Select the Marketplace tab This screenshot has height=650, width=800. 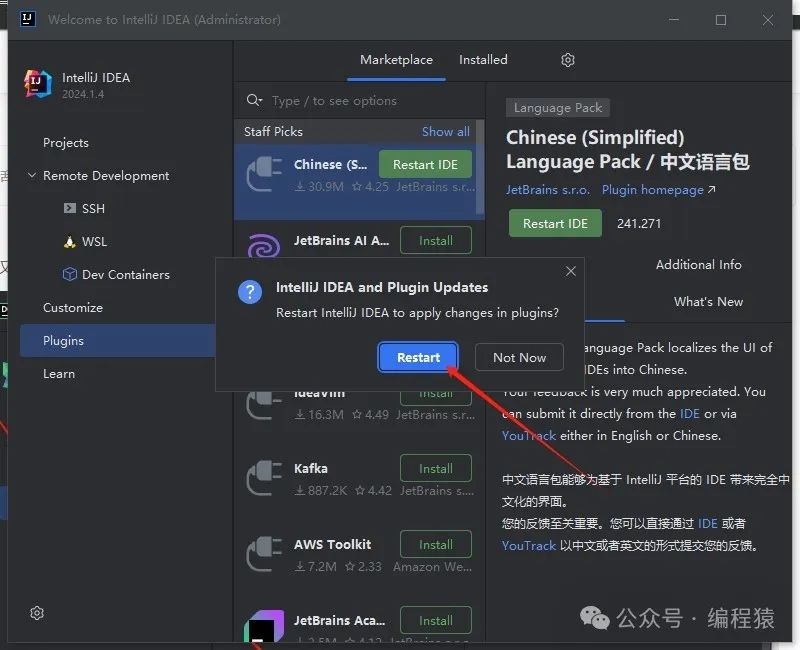click(x=396, y=60)
